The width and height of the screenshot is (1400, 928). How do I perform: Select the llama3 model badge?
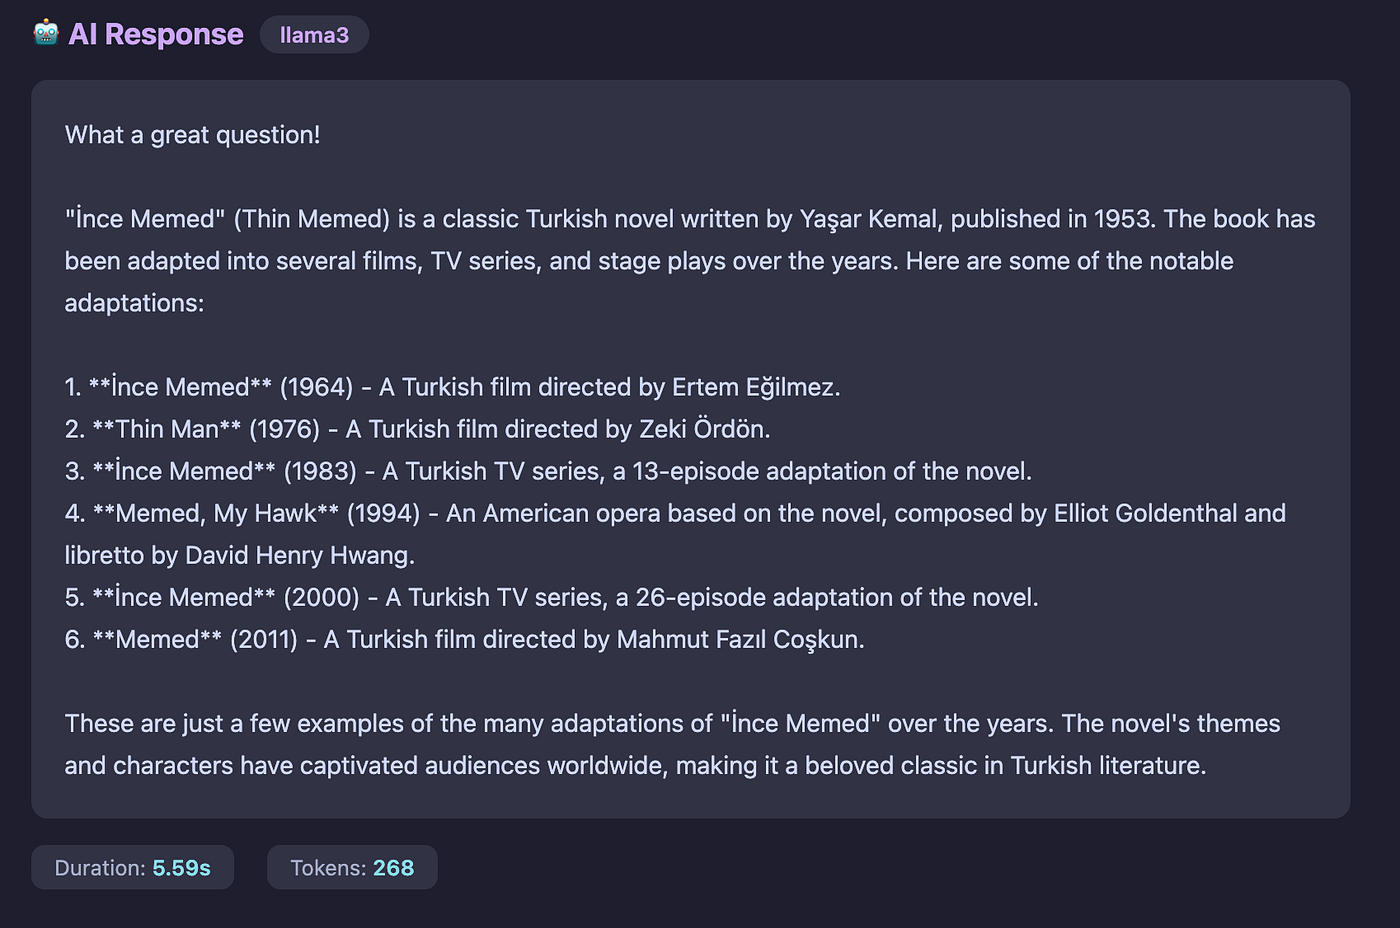click(x=314, y=35)
